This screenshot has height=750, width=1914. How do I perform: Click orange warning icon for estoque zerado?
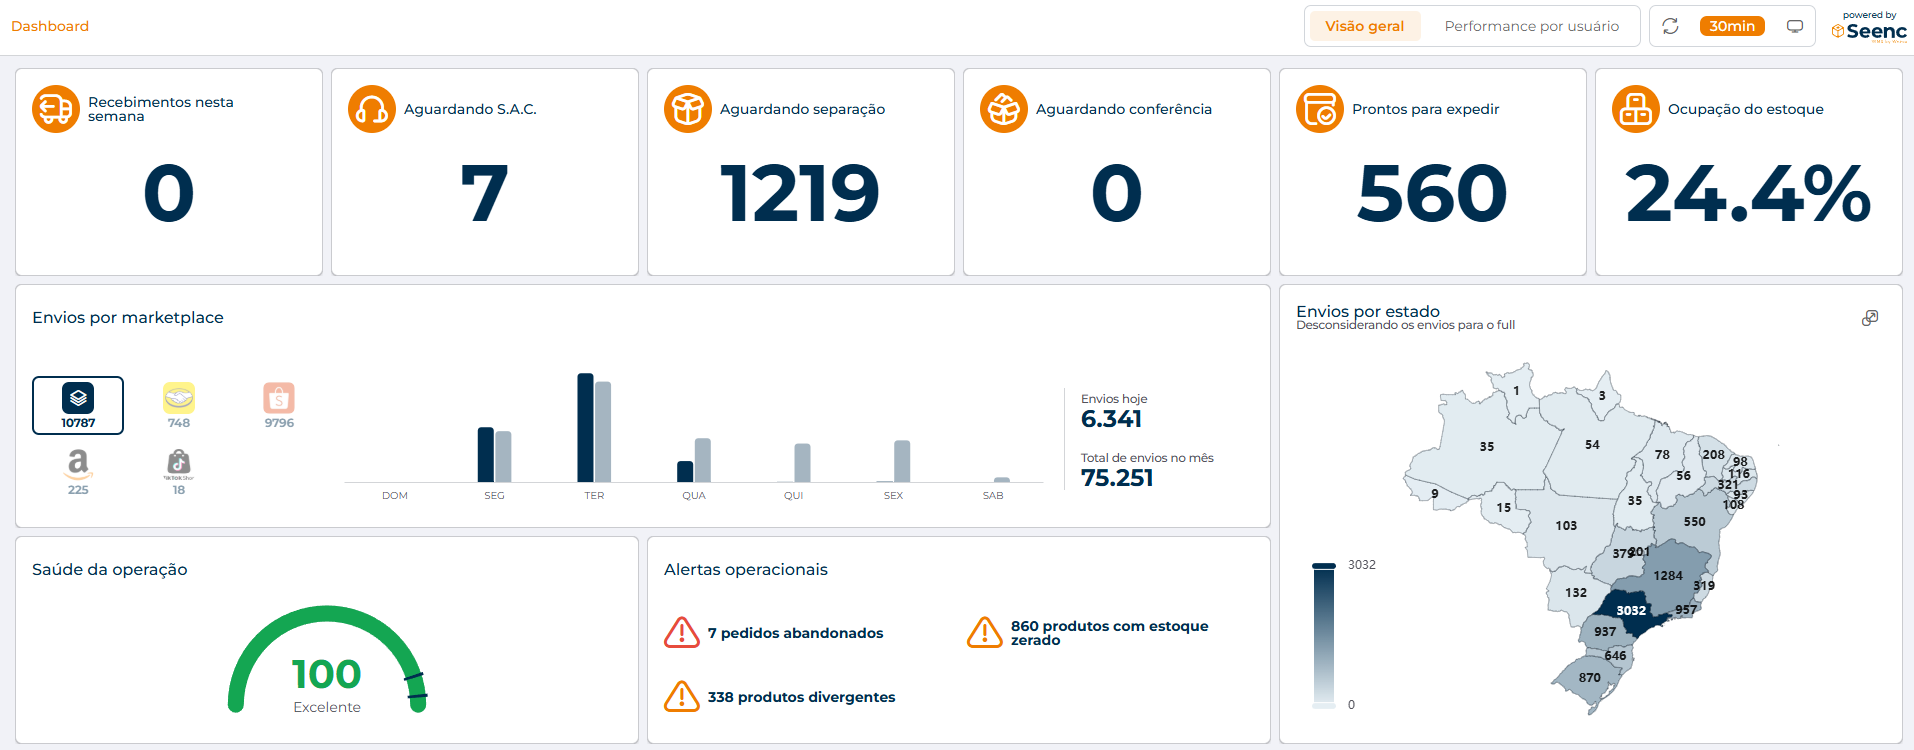coord(985,633)
